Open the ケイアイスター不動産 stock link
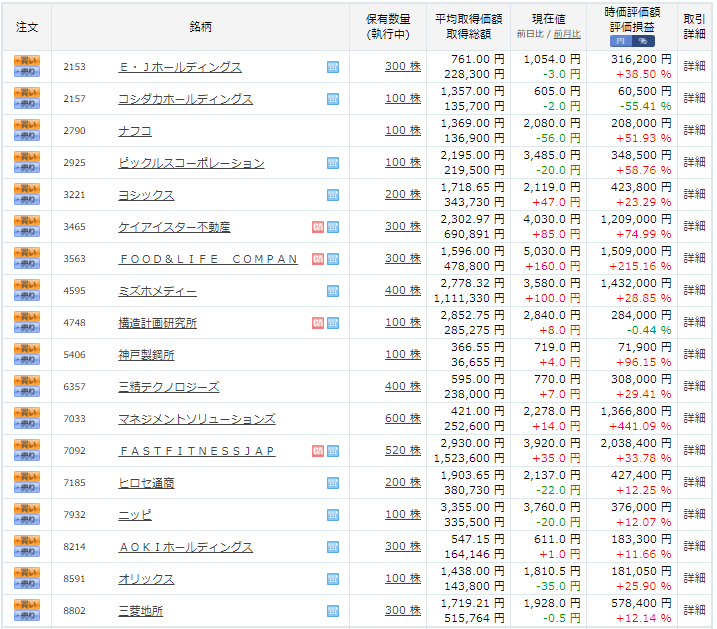Screen dimensions: 717x629 [x=174, y=227]
